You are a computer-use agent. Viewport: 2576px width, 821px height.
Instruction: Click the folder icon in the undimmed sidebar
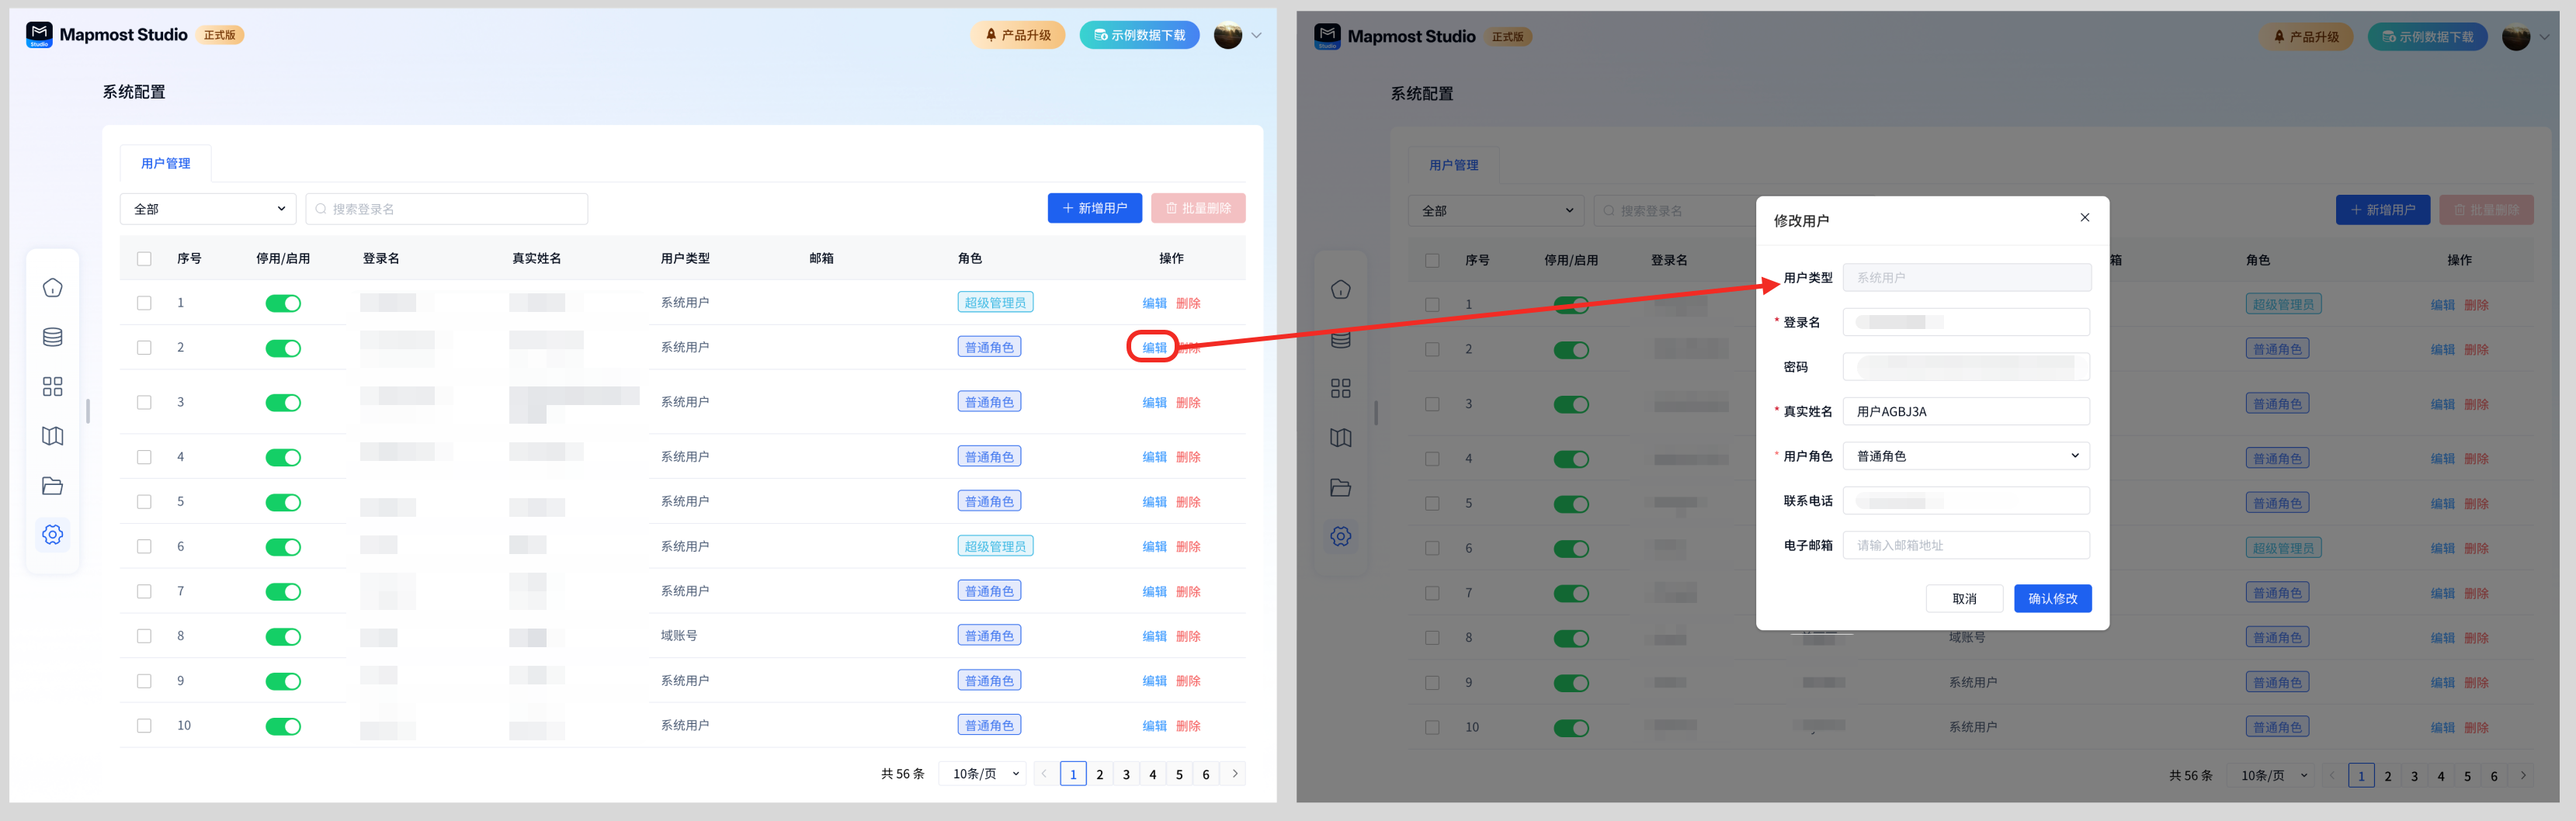click(53, 486)
